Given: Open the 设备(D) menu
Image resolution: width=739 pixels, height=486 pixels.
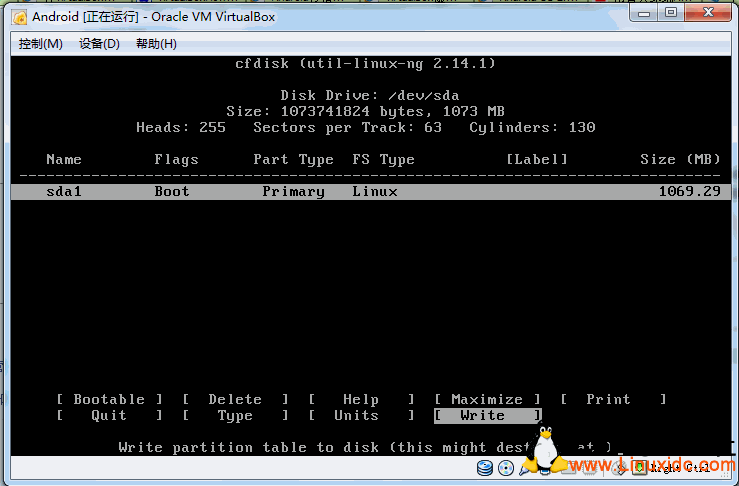Looking at the screenshot, I should (99, 44).
